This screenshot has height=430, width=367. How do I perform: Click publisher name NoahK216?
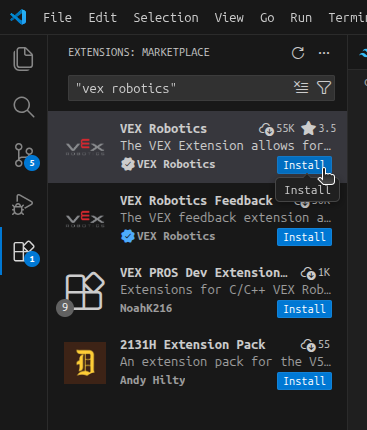[x=146, y=308]
